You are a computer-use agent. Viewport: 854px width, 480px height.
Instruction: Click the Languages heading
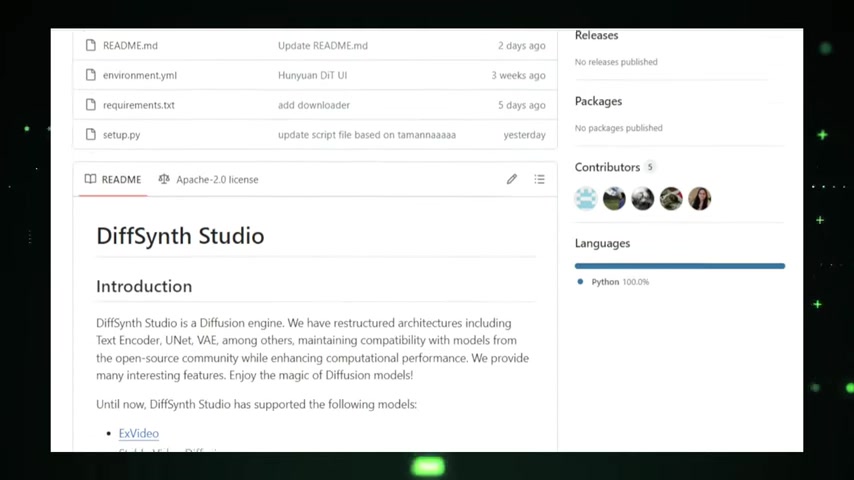602,244
